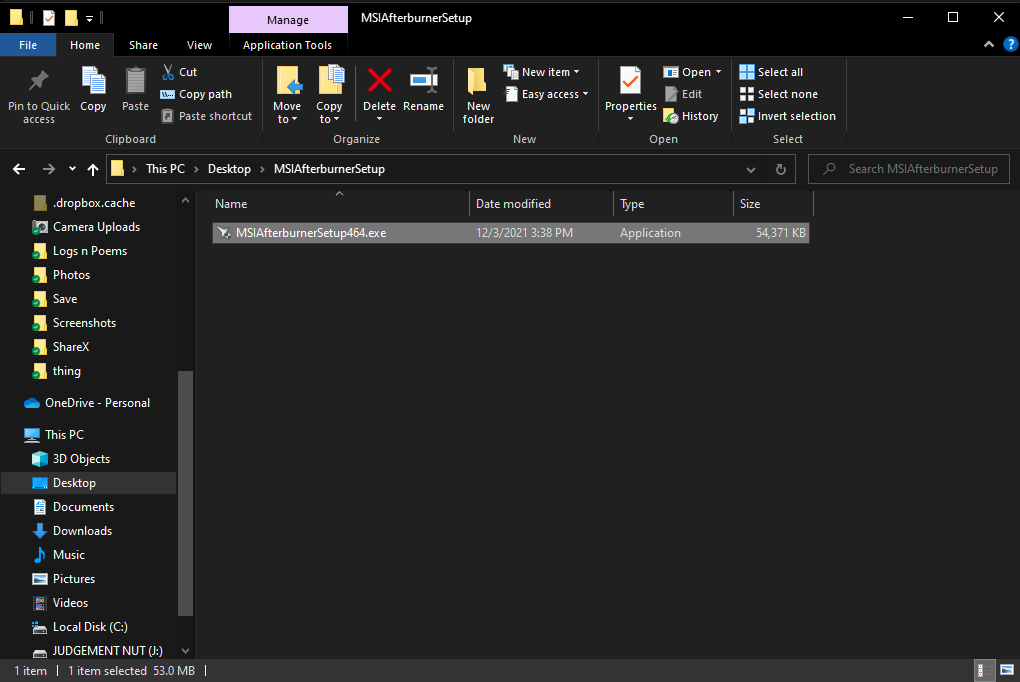The height and width of the screenshot is (682, 1020).
Task: Switch to the View ribbon tab
Action: [199, 45]
